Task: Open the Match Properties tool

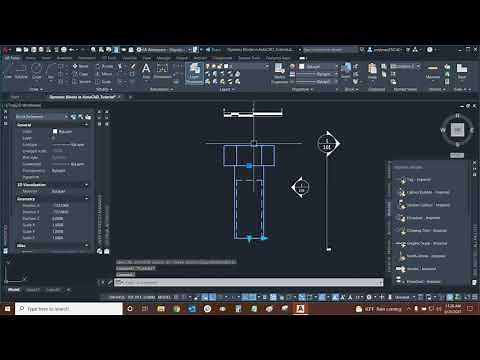Action: pyautogui.click(x=279, y=73)
